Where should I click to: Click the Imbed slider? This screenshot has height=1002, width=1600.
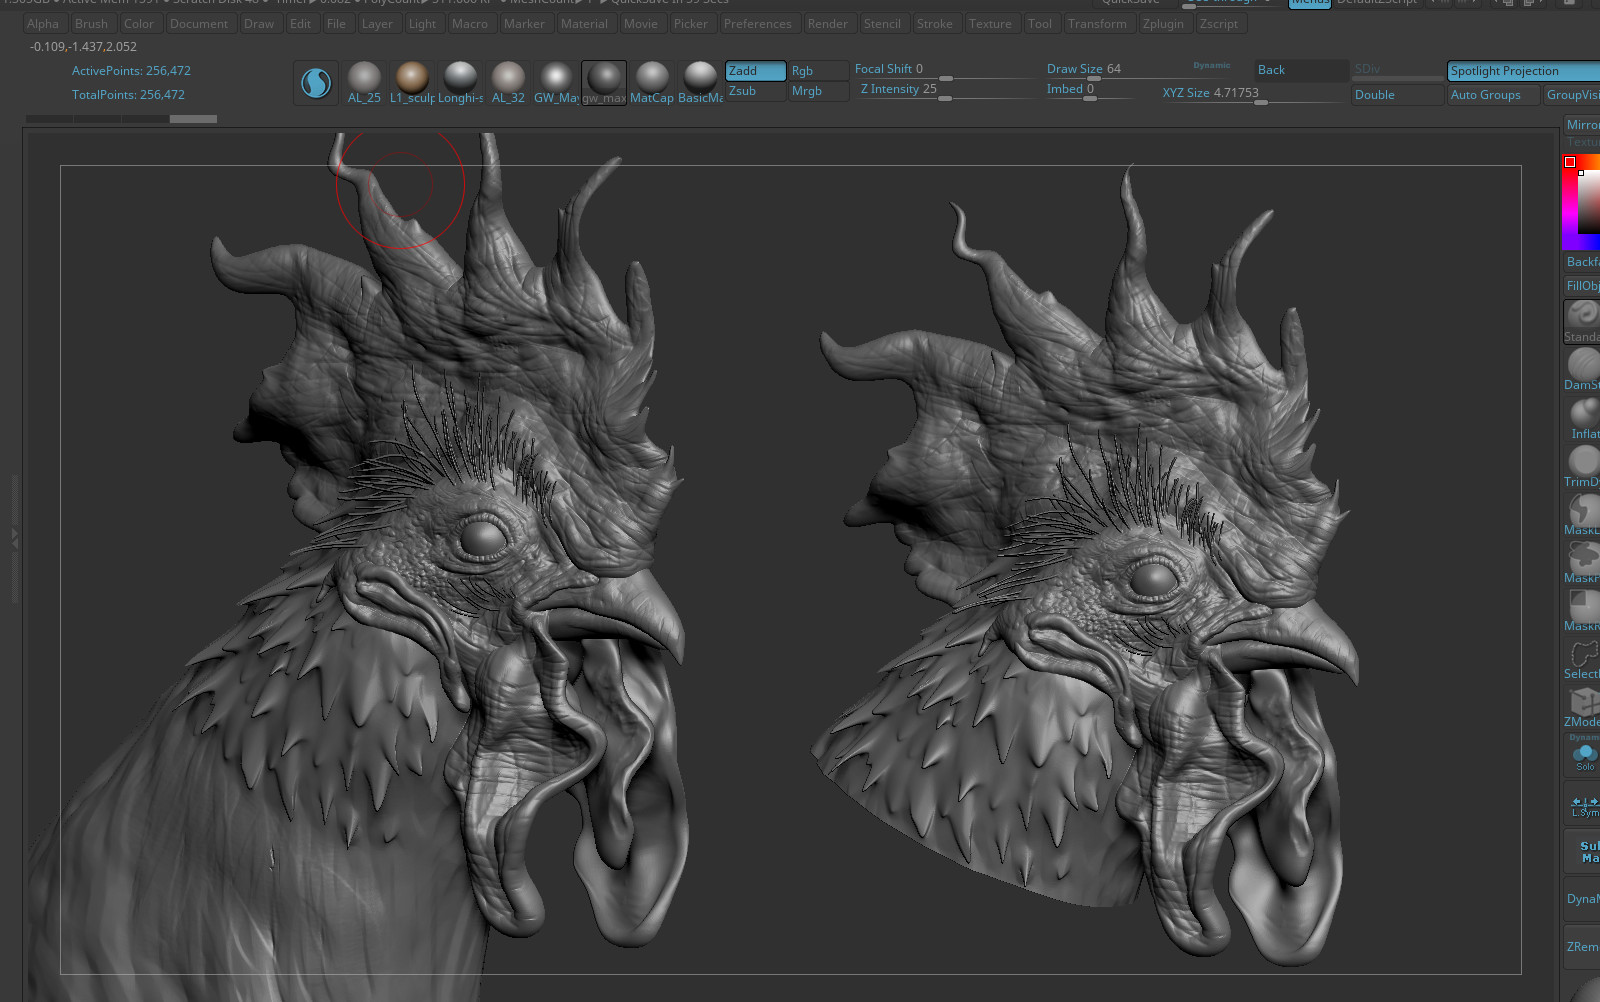[x=1092, y=90]
